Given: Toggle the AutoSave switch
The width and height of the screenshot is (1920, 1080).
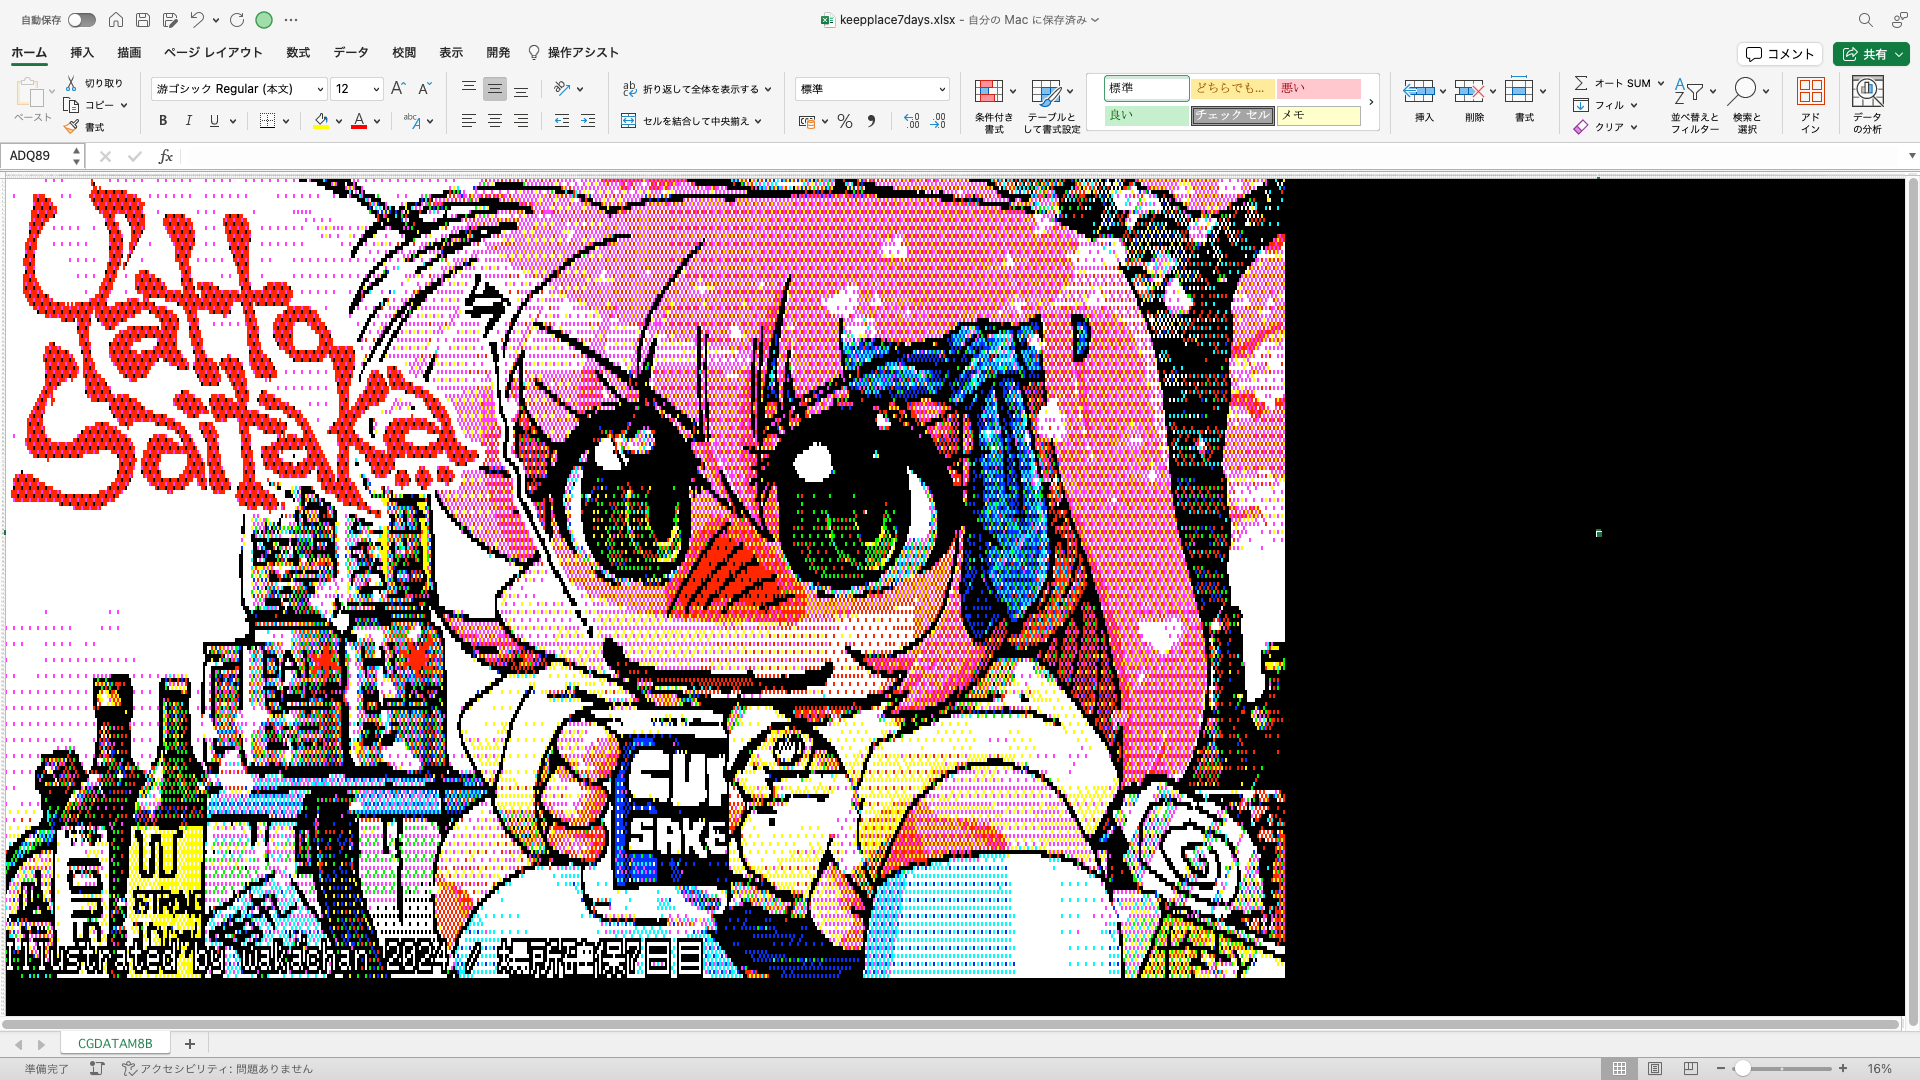Looking at the screenshot, I should [82, 20].
